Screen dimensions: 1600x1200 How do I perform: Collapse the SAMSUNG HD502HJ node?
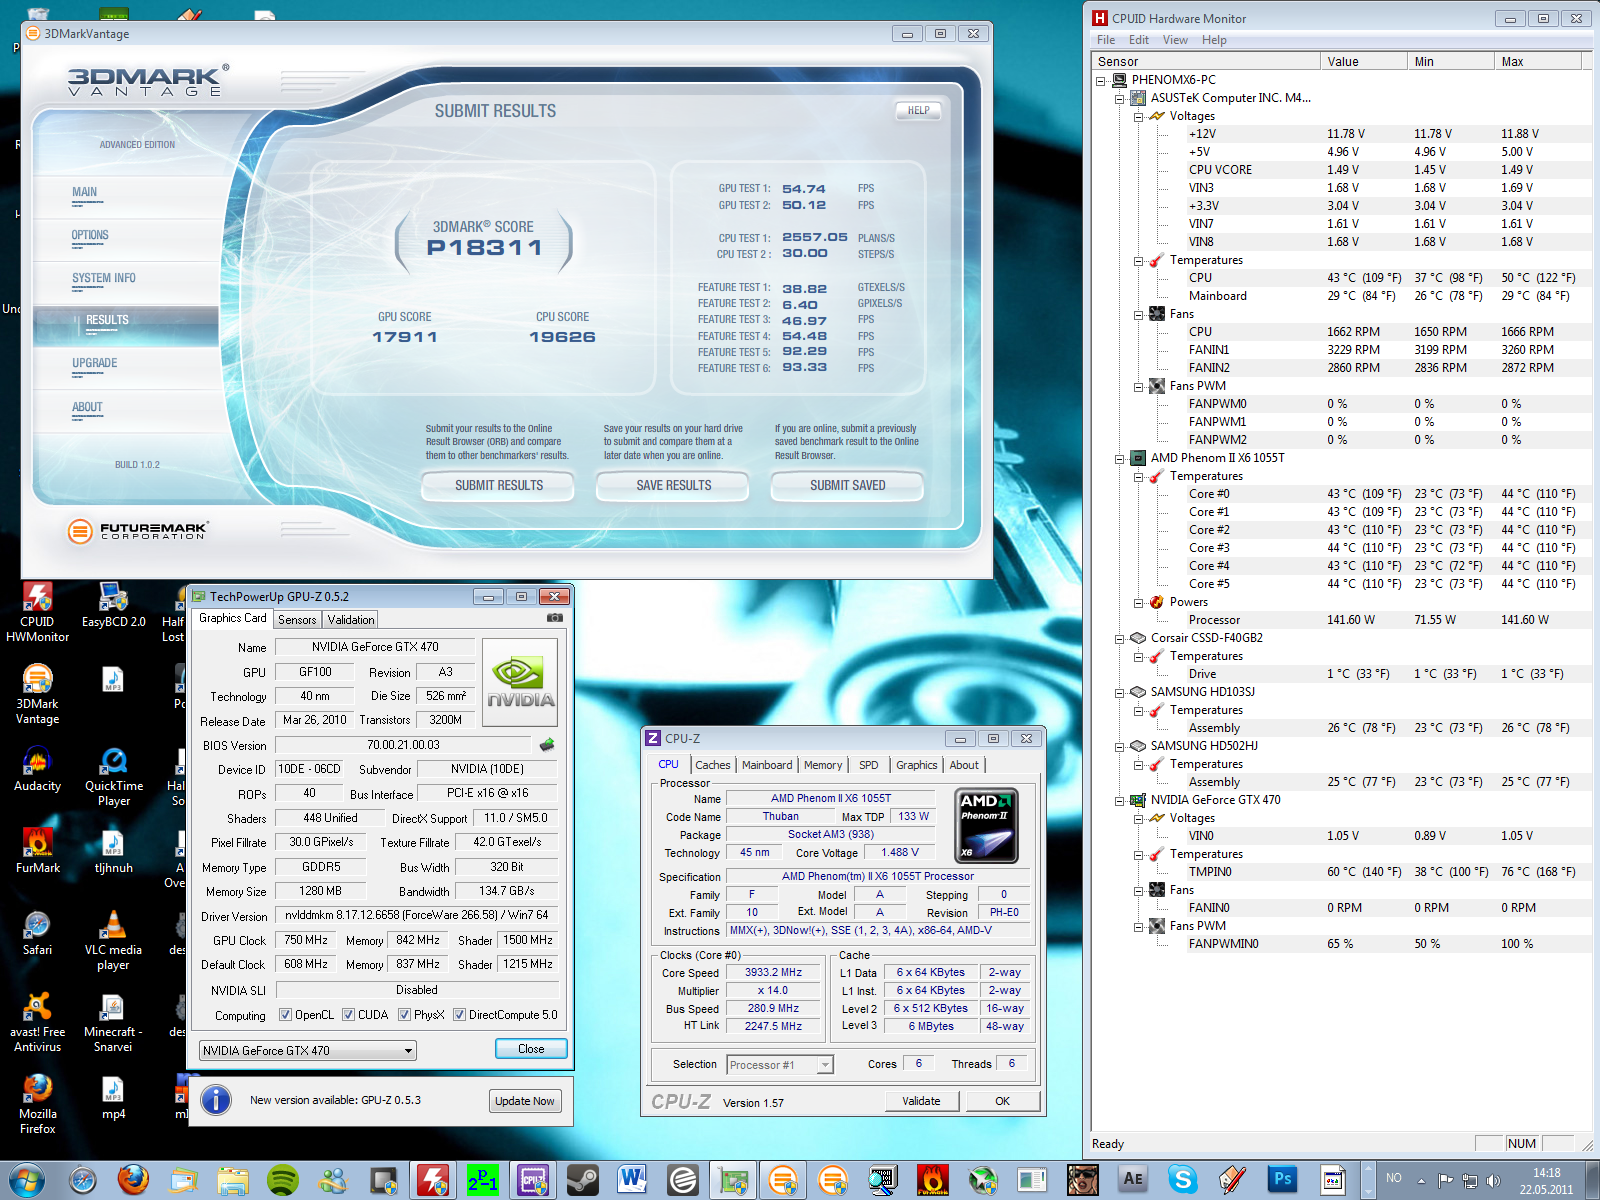click(1120, 746)
